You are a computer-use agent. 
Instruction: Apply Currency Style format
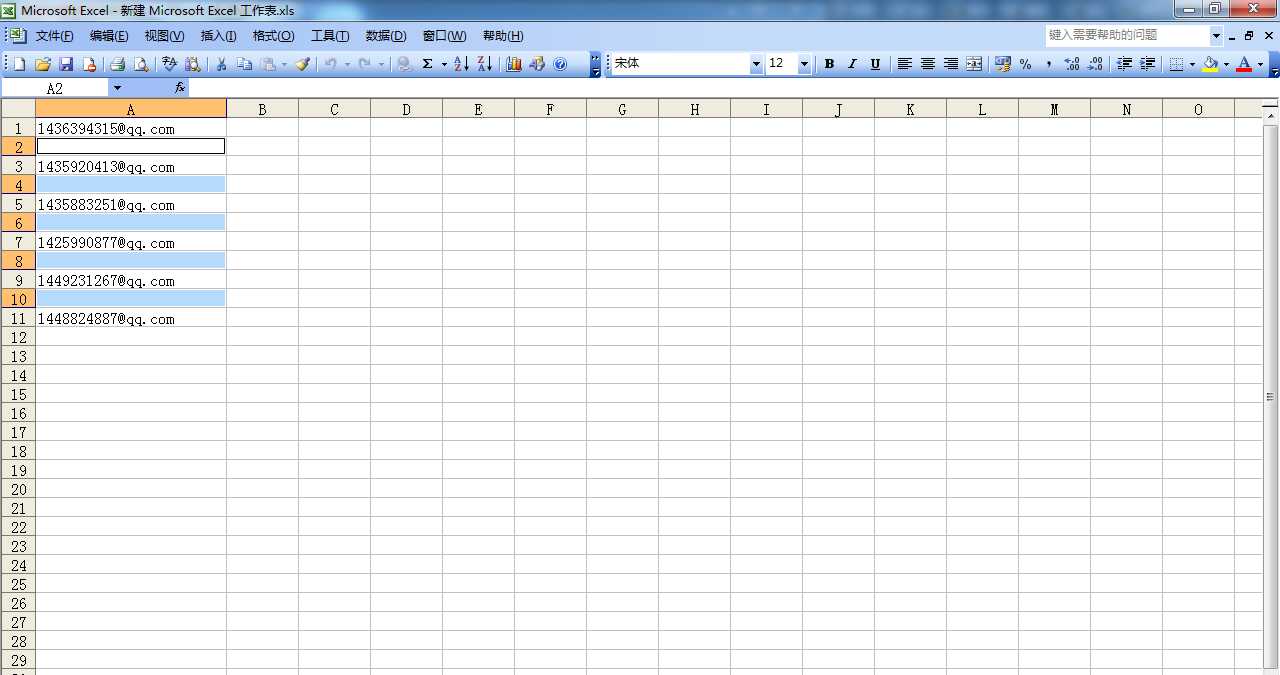tap(1003, 64)
